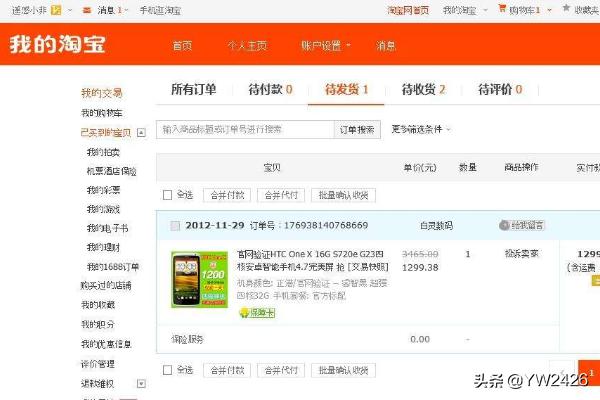Open 个人主页 in orange navigation
600x400 pixels.
pos(247,46)
